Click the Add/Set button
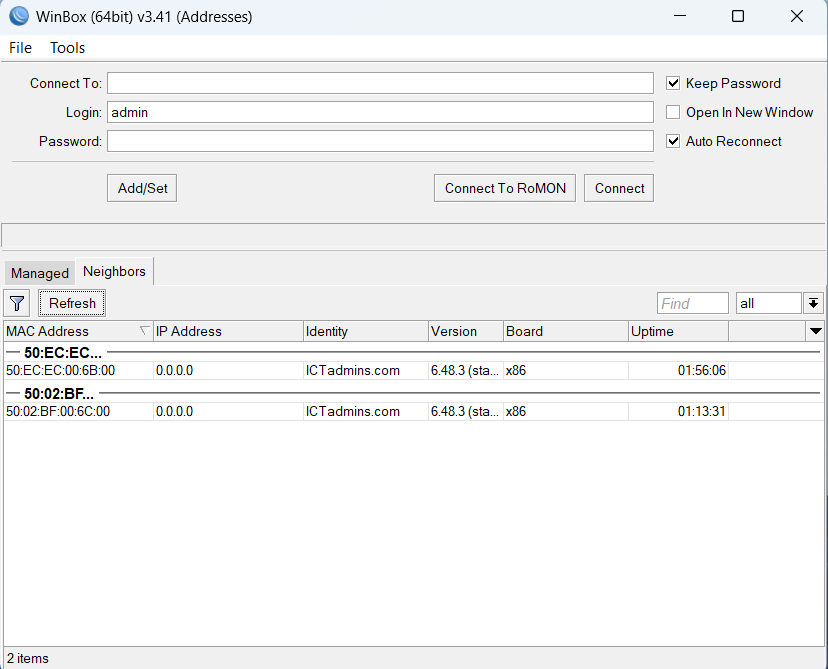Viewport: 828px width, 669px height. [142, 188]
